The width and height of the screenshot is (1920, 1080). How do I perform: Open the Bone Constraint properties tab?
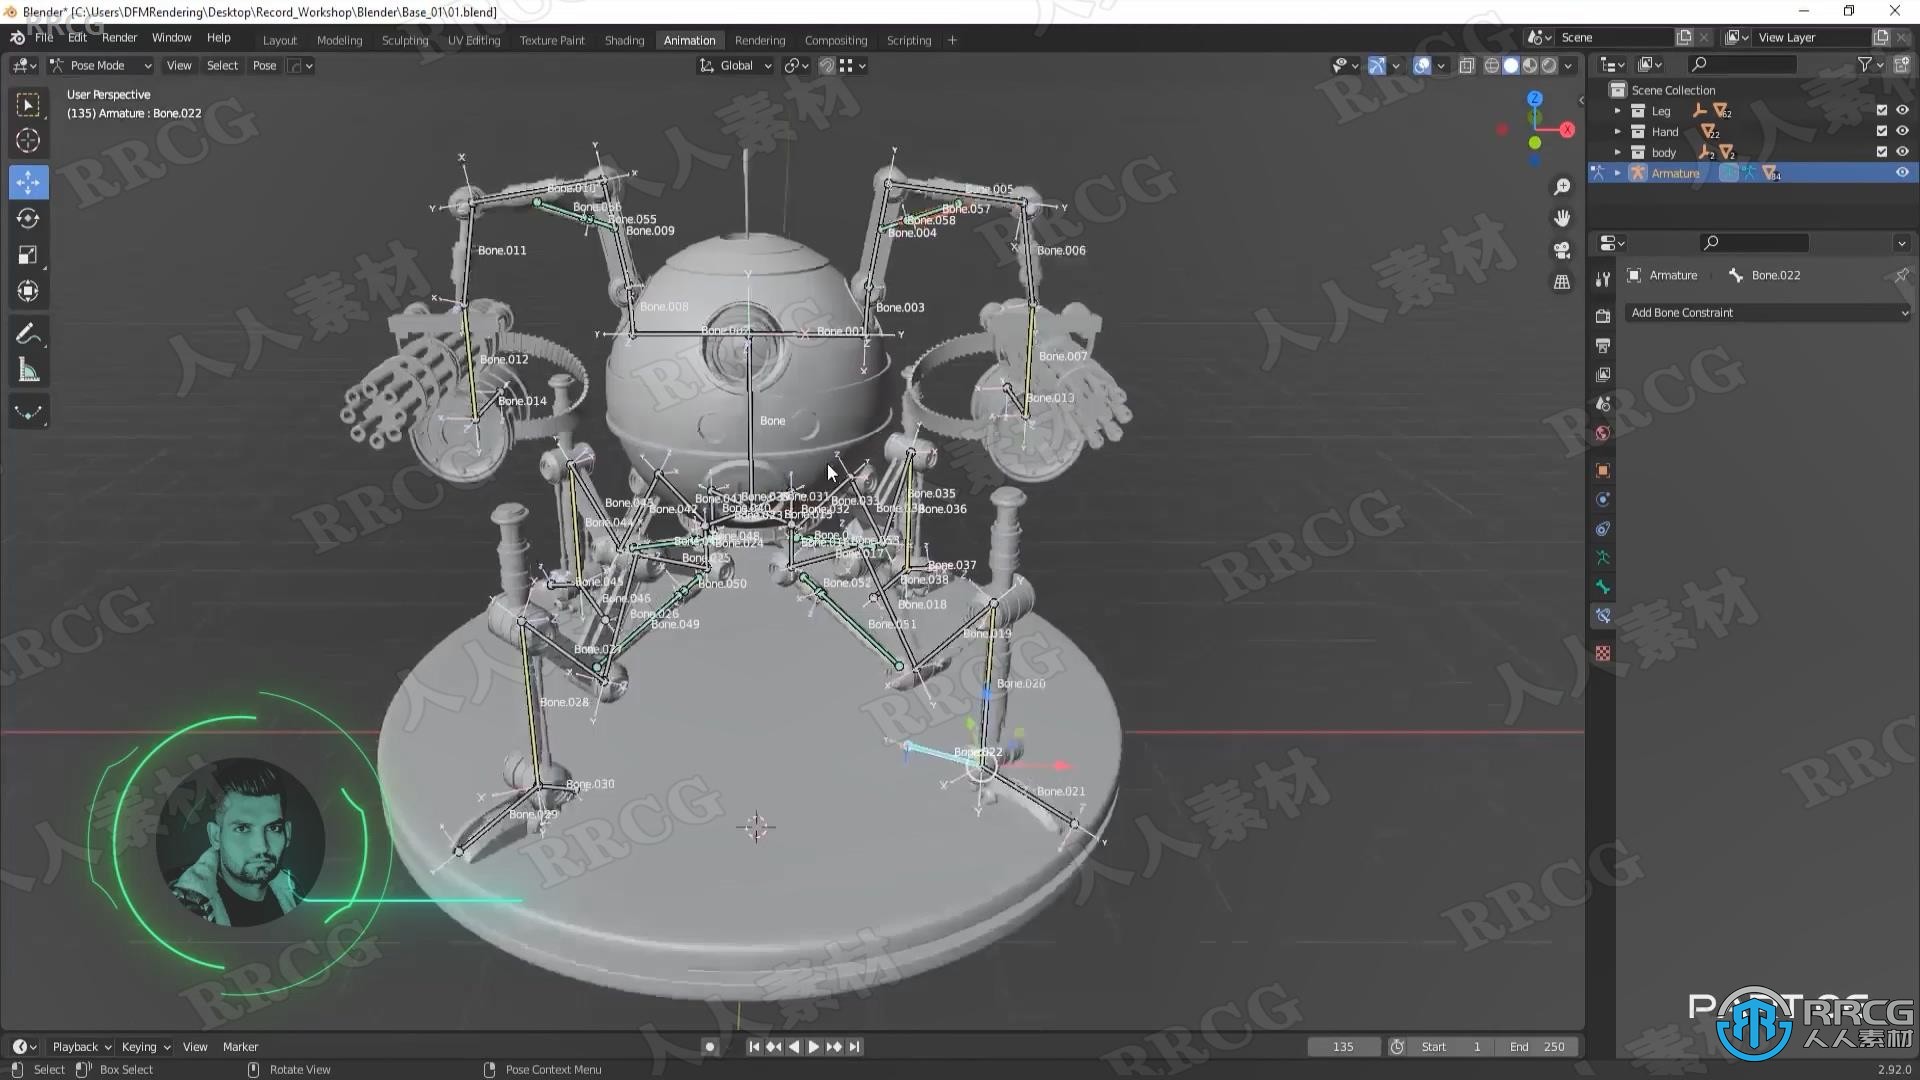click(x=1603, y=616)
